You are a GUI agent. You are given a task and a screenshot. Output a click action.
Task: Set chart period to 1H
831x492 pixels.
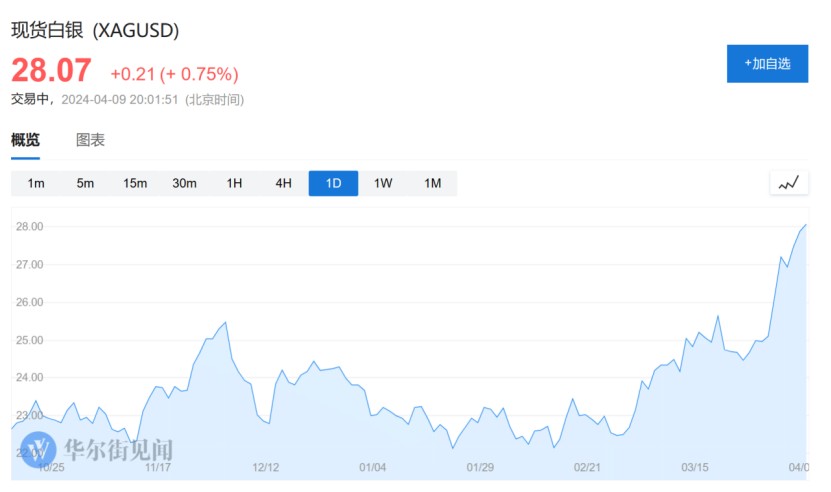[x=234, y=183]
